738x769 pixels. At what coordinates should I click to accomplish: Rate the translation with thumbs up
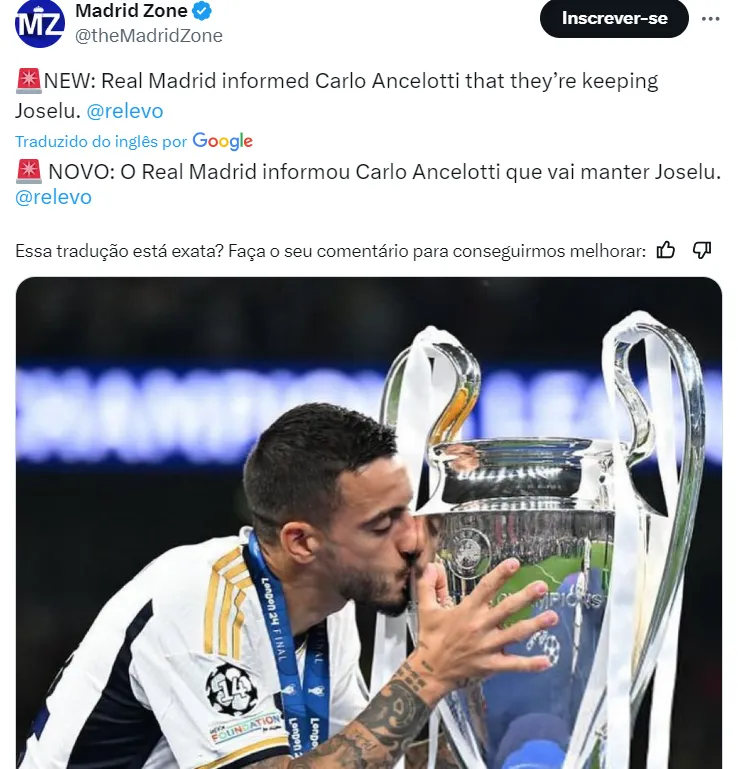pos(665,250)
